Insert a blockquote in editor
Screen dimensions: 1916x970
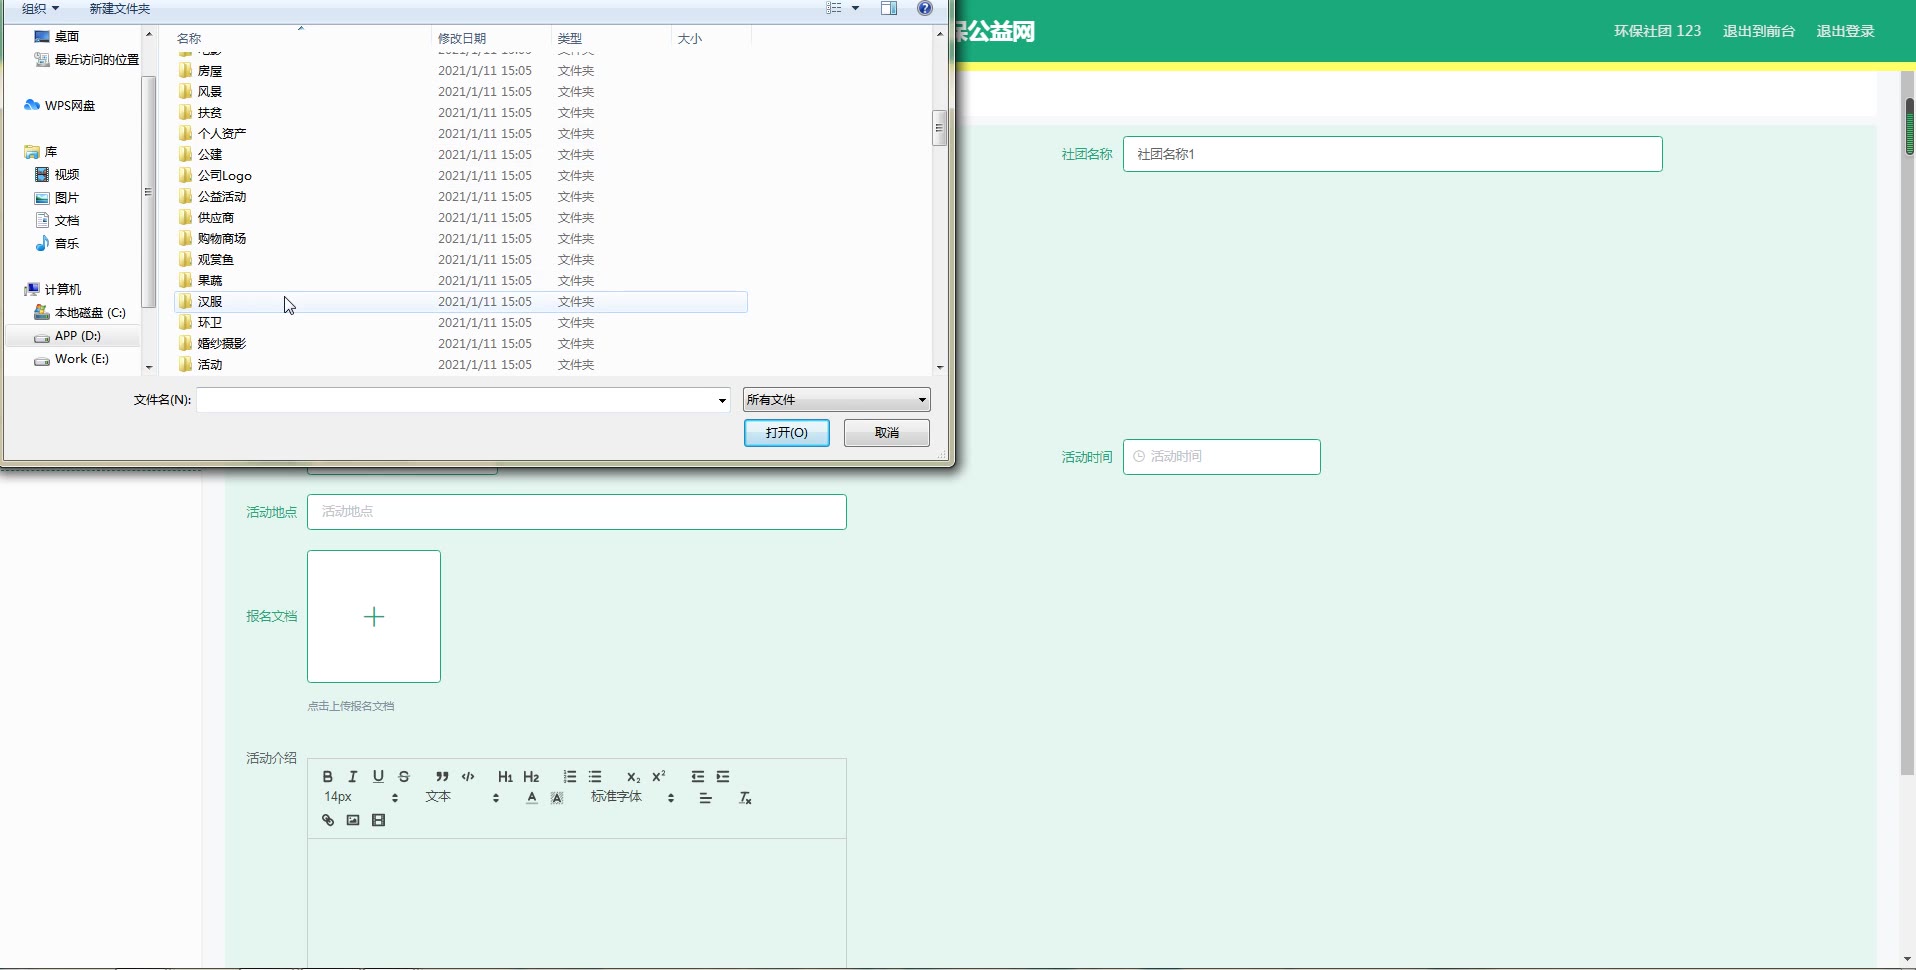click(442, 777)
